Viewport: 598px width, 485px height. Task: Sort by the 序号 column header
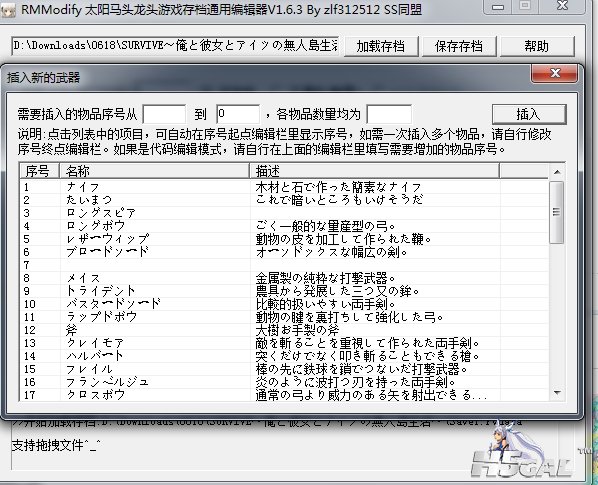39,171
